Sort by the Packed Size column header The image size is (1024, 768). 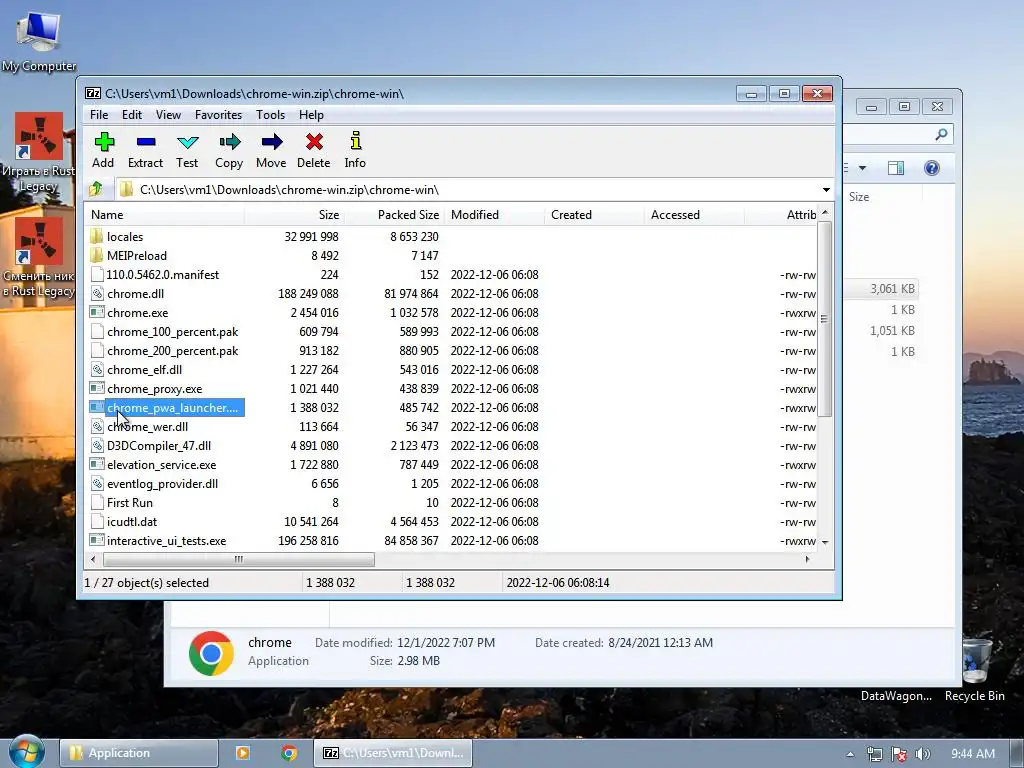394,215
